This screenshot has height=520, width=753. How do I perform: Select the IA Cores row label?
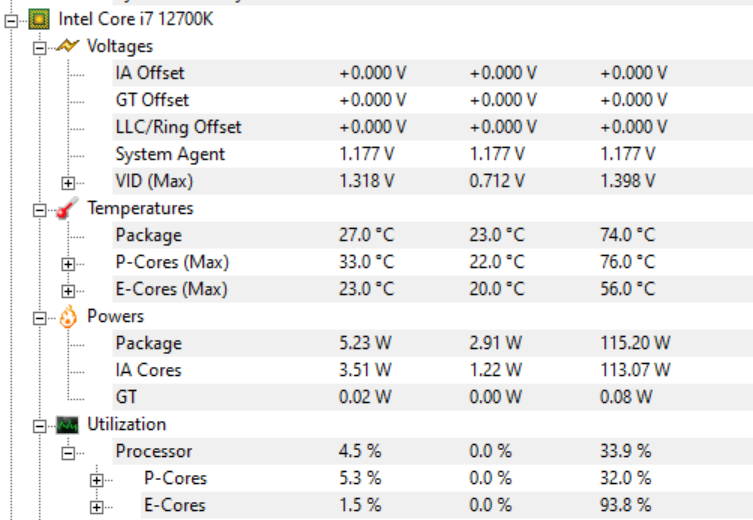(x=148, y=370)
